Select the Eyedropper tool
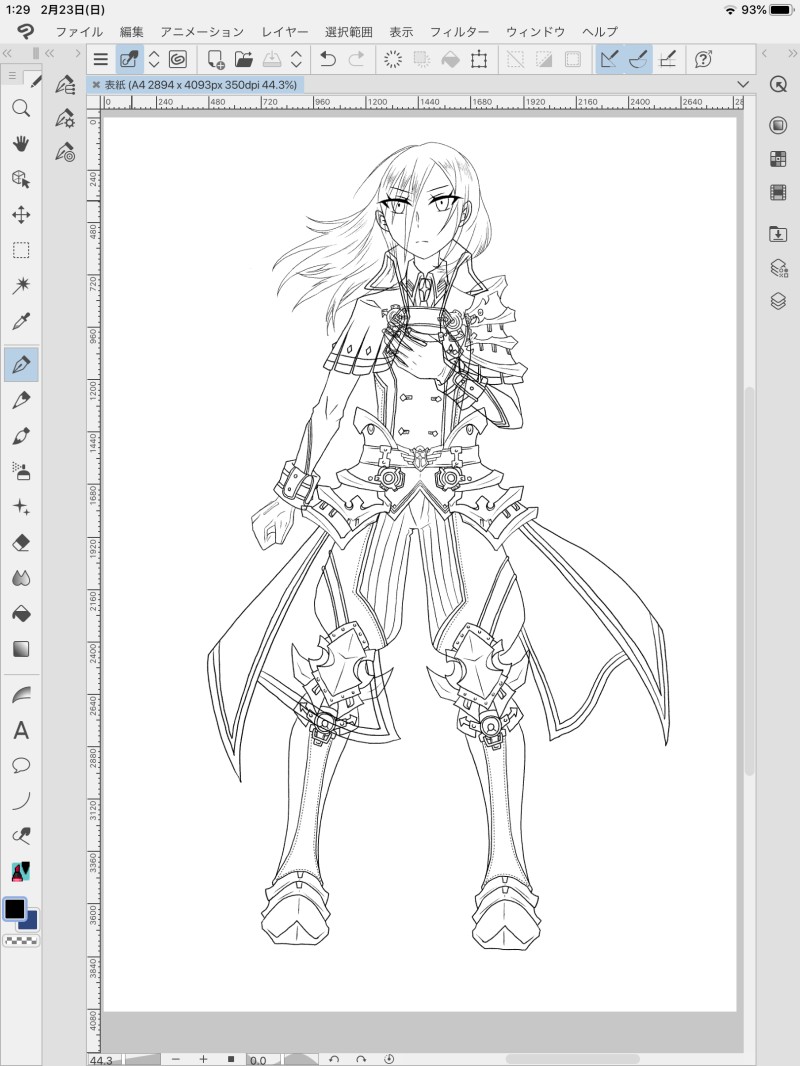Image resolution: width=800 pixels, height=1066 pixels. coord(21,321)
